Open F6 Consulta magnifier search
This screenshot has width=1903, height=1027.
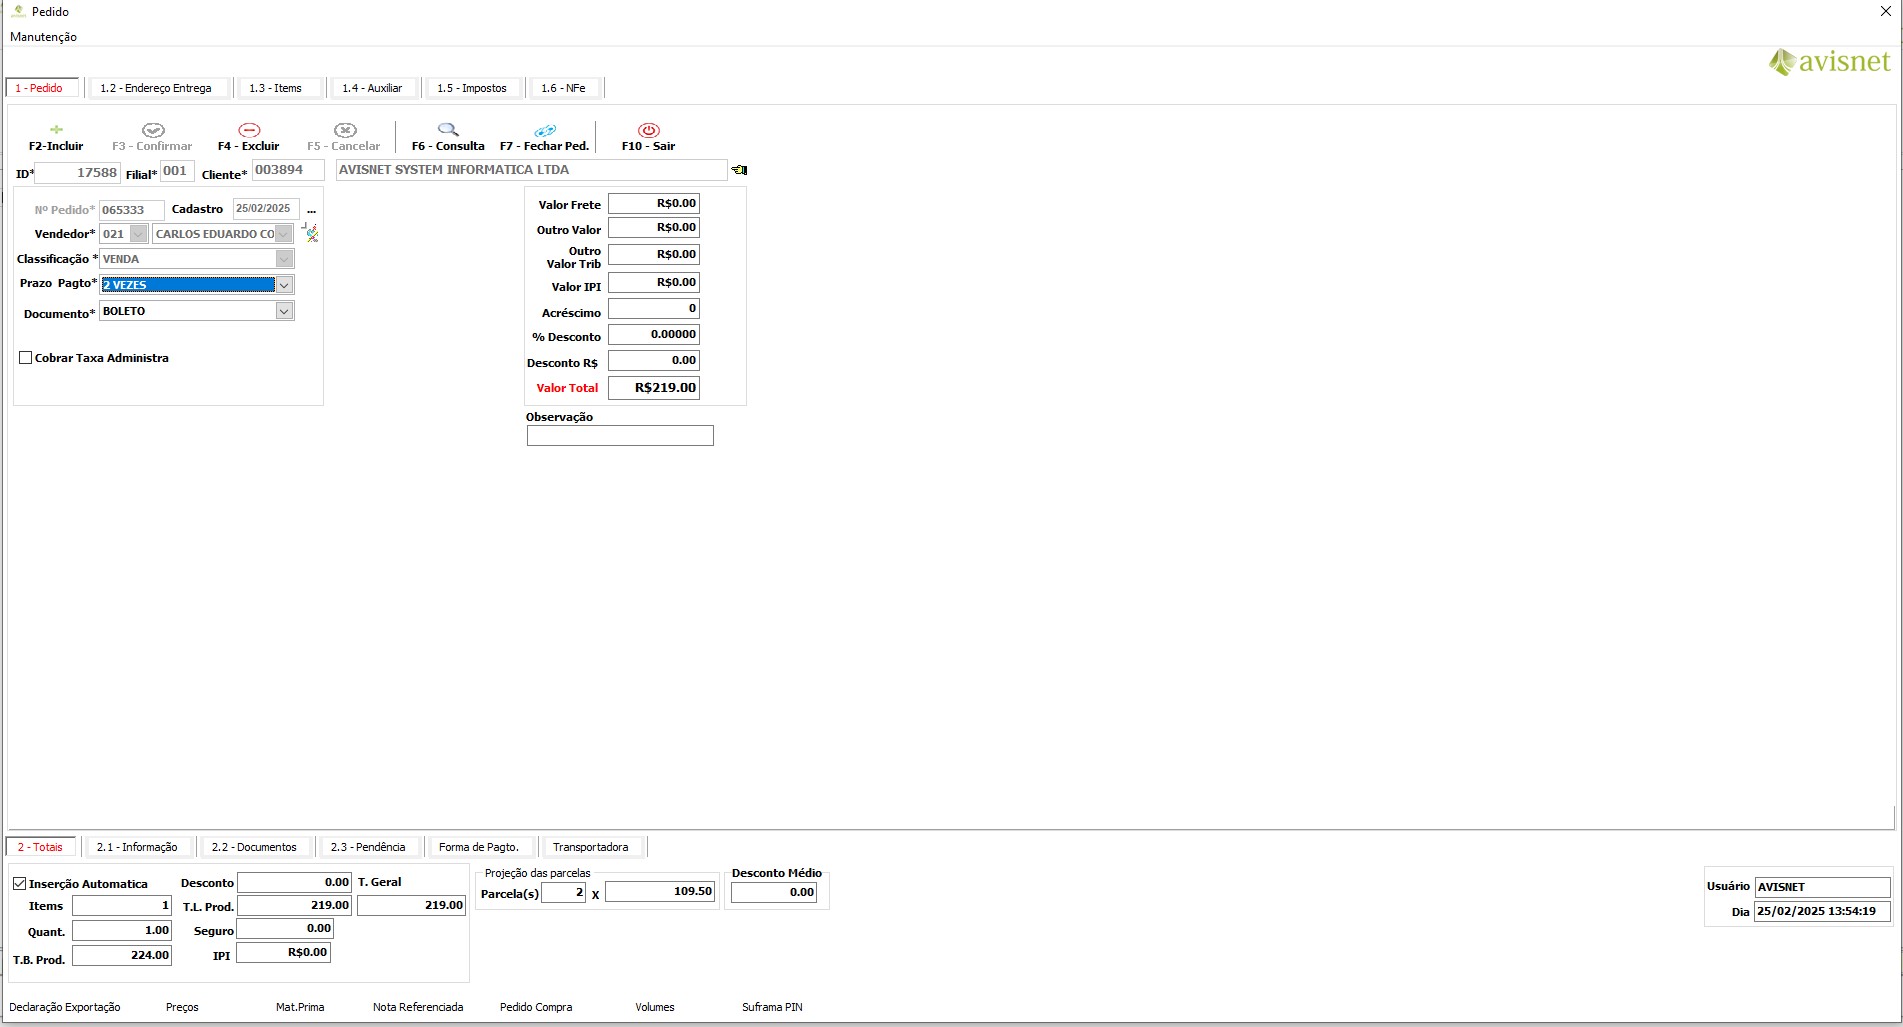[x=448, y=130]
